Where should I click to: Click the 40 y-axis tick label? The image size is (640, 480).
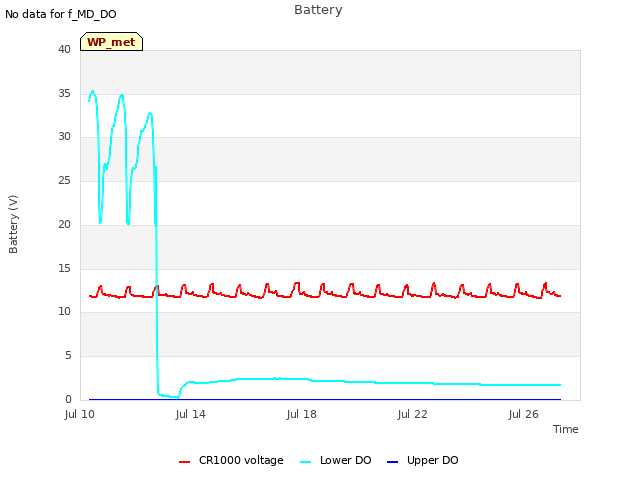(x=64, y=49)
